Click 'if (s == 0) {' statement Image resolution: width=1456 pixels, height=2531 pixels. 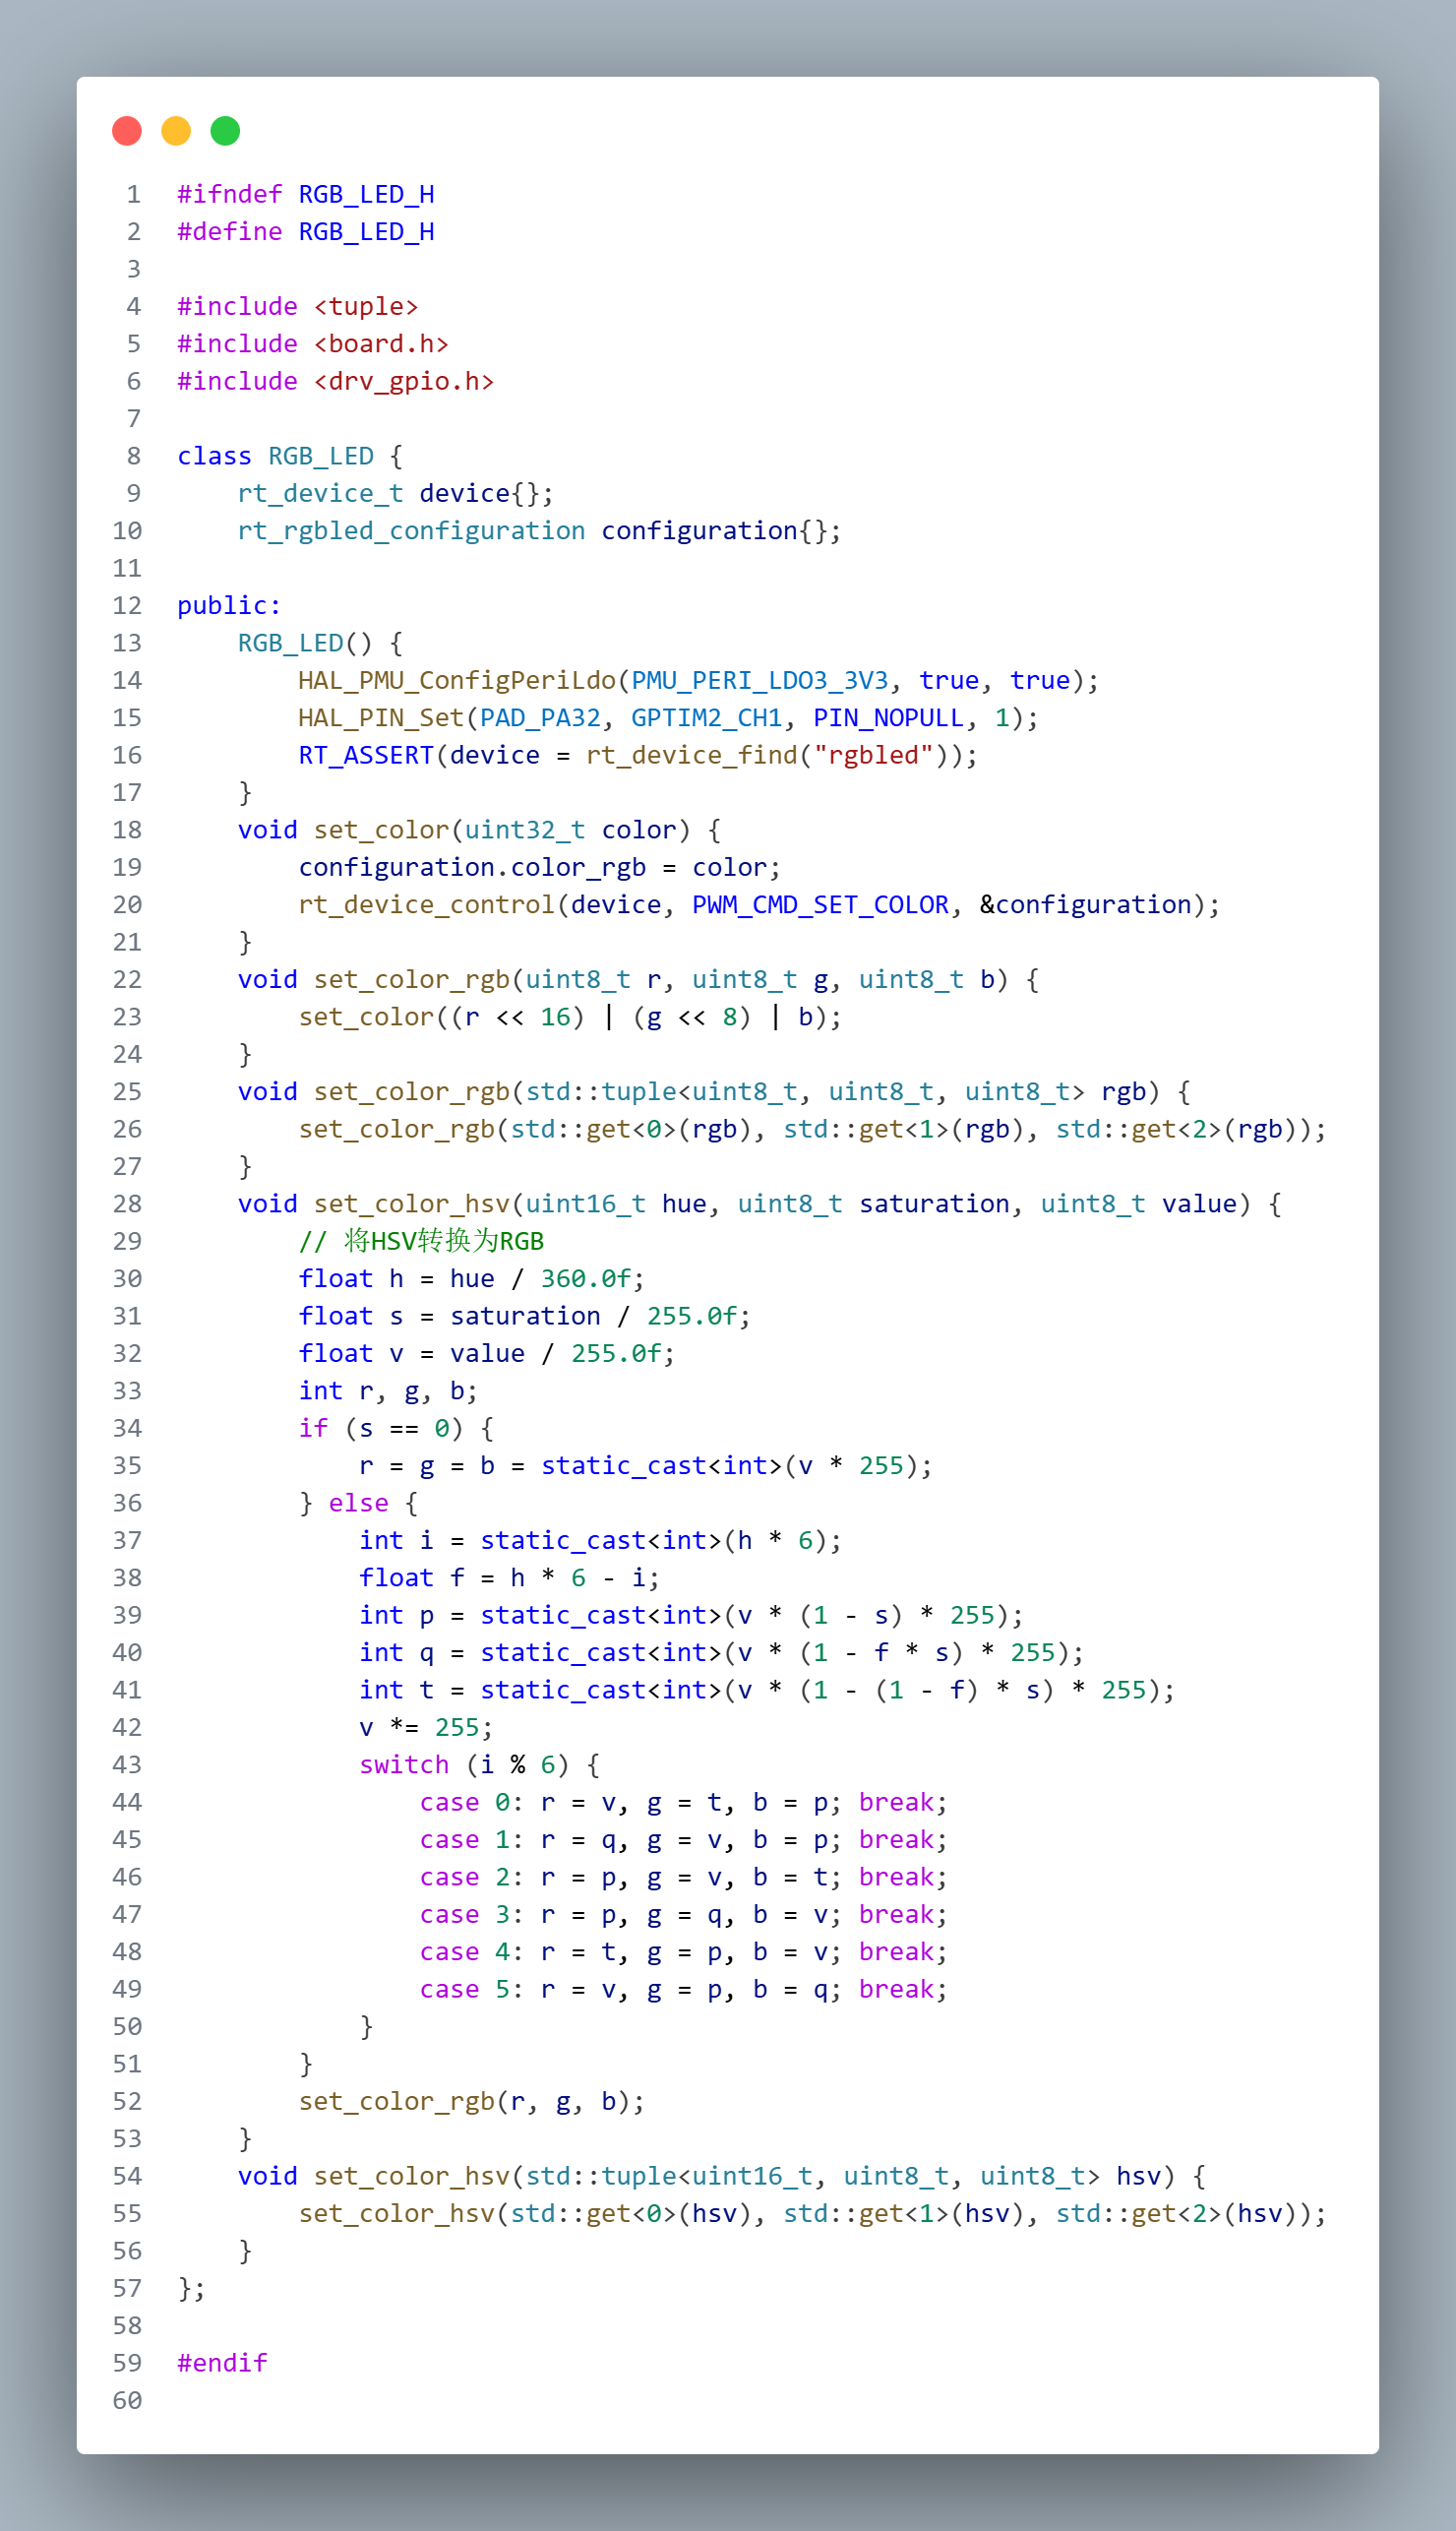point(396,1428)
